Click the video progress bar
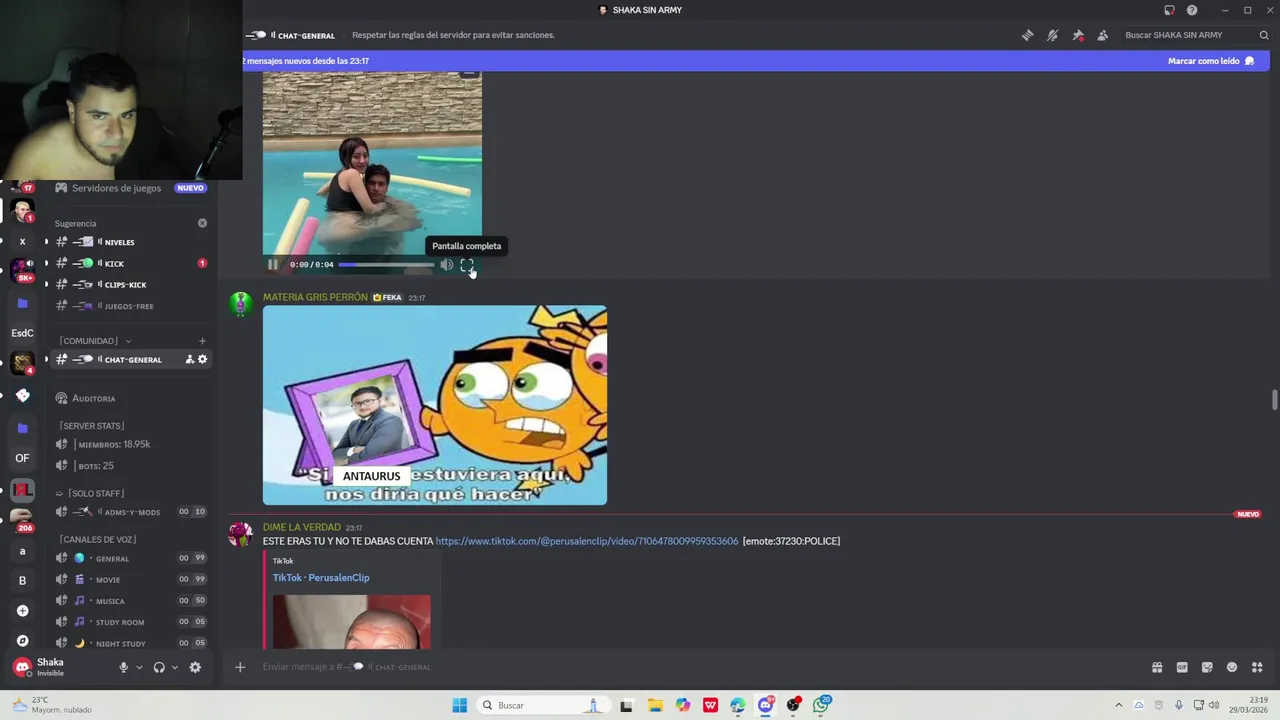The height and width of the screenshot is (720, 1280). 386,265
